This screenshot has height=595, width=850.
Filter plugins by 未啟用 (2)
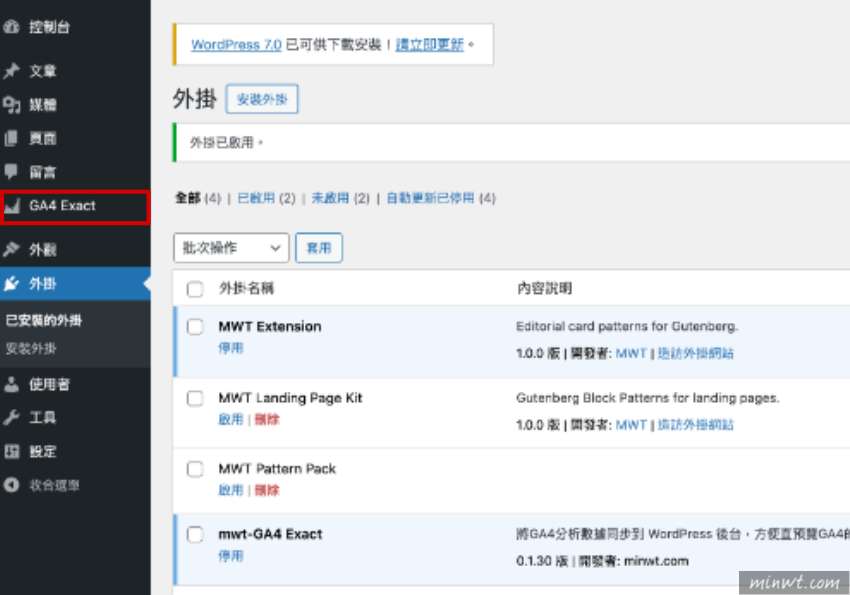(340, 198)
